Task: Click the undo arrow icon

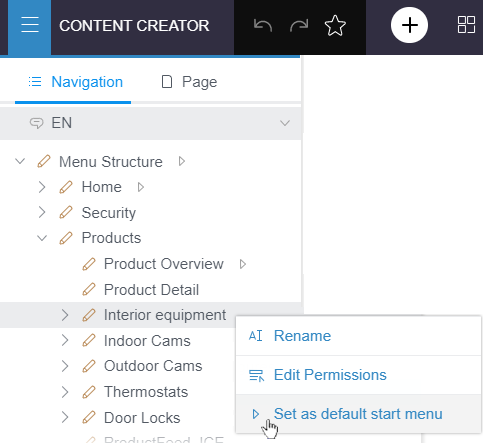Action: [263, 25]
